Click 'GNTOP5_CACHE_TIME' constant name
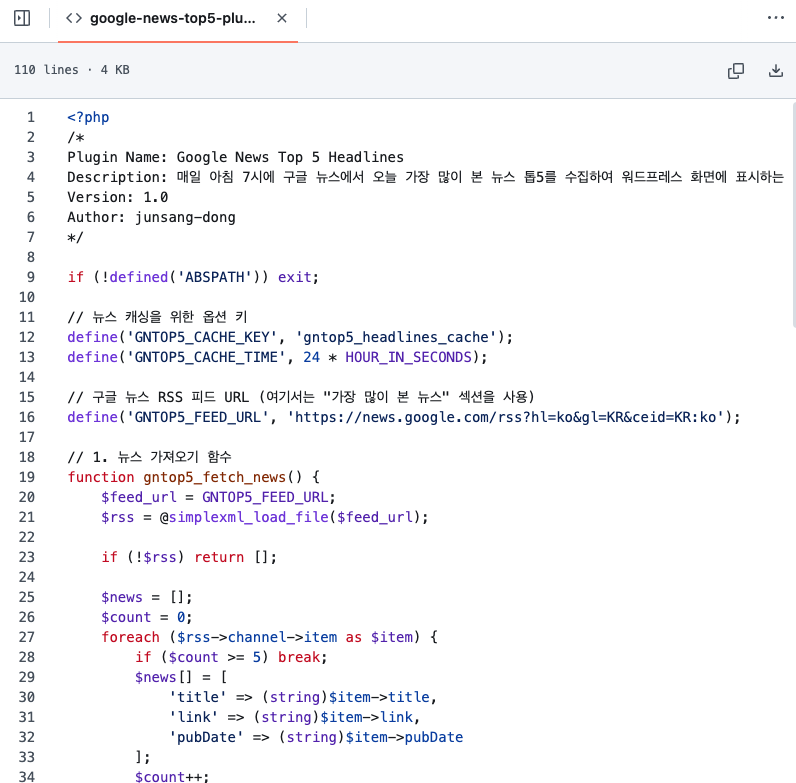 point(206,357)
